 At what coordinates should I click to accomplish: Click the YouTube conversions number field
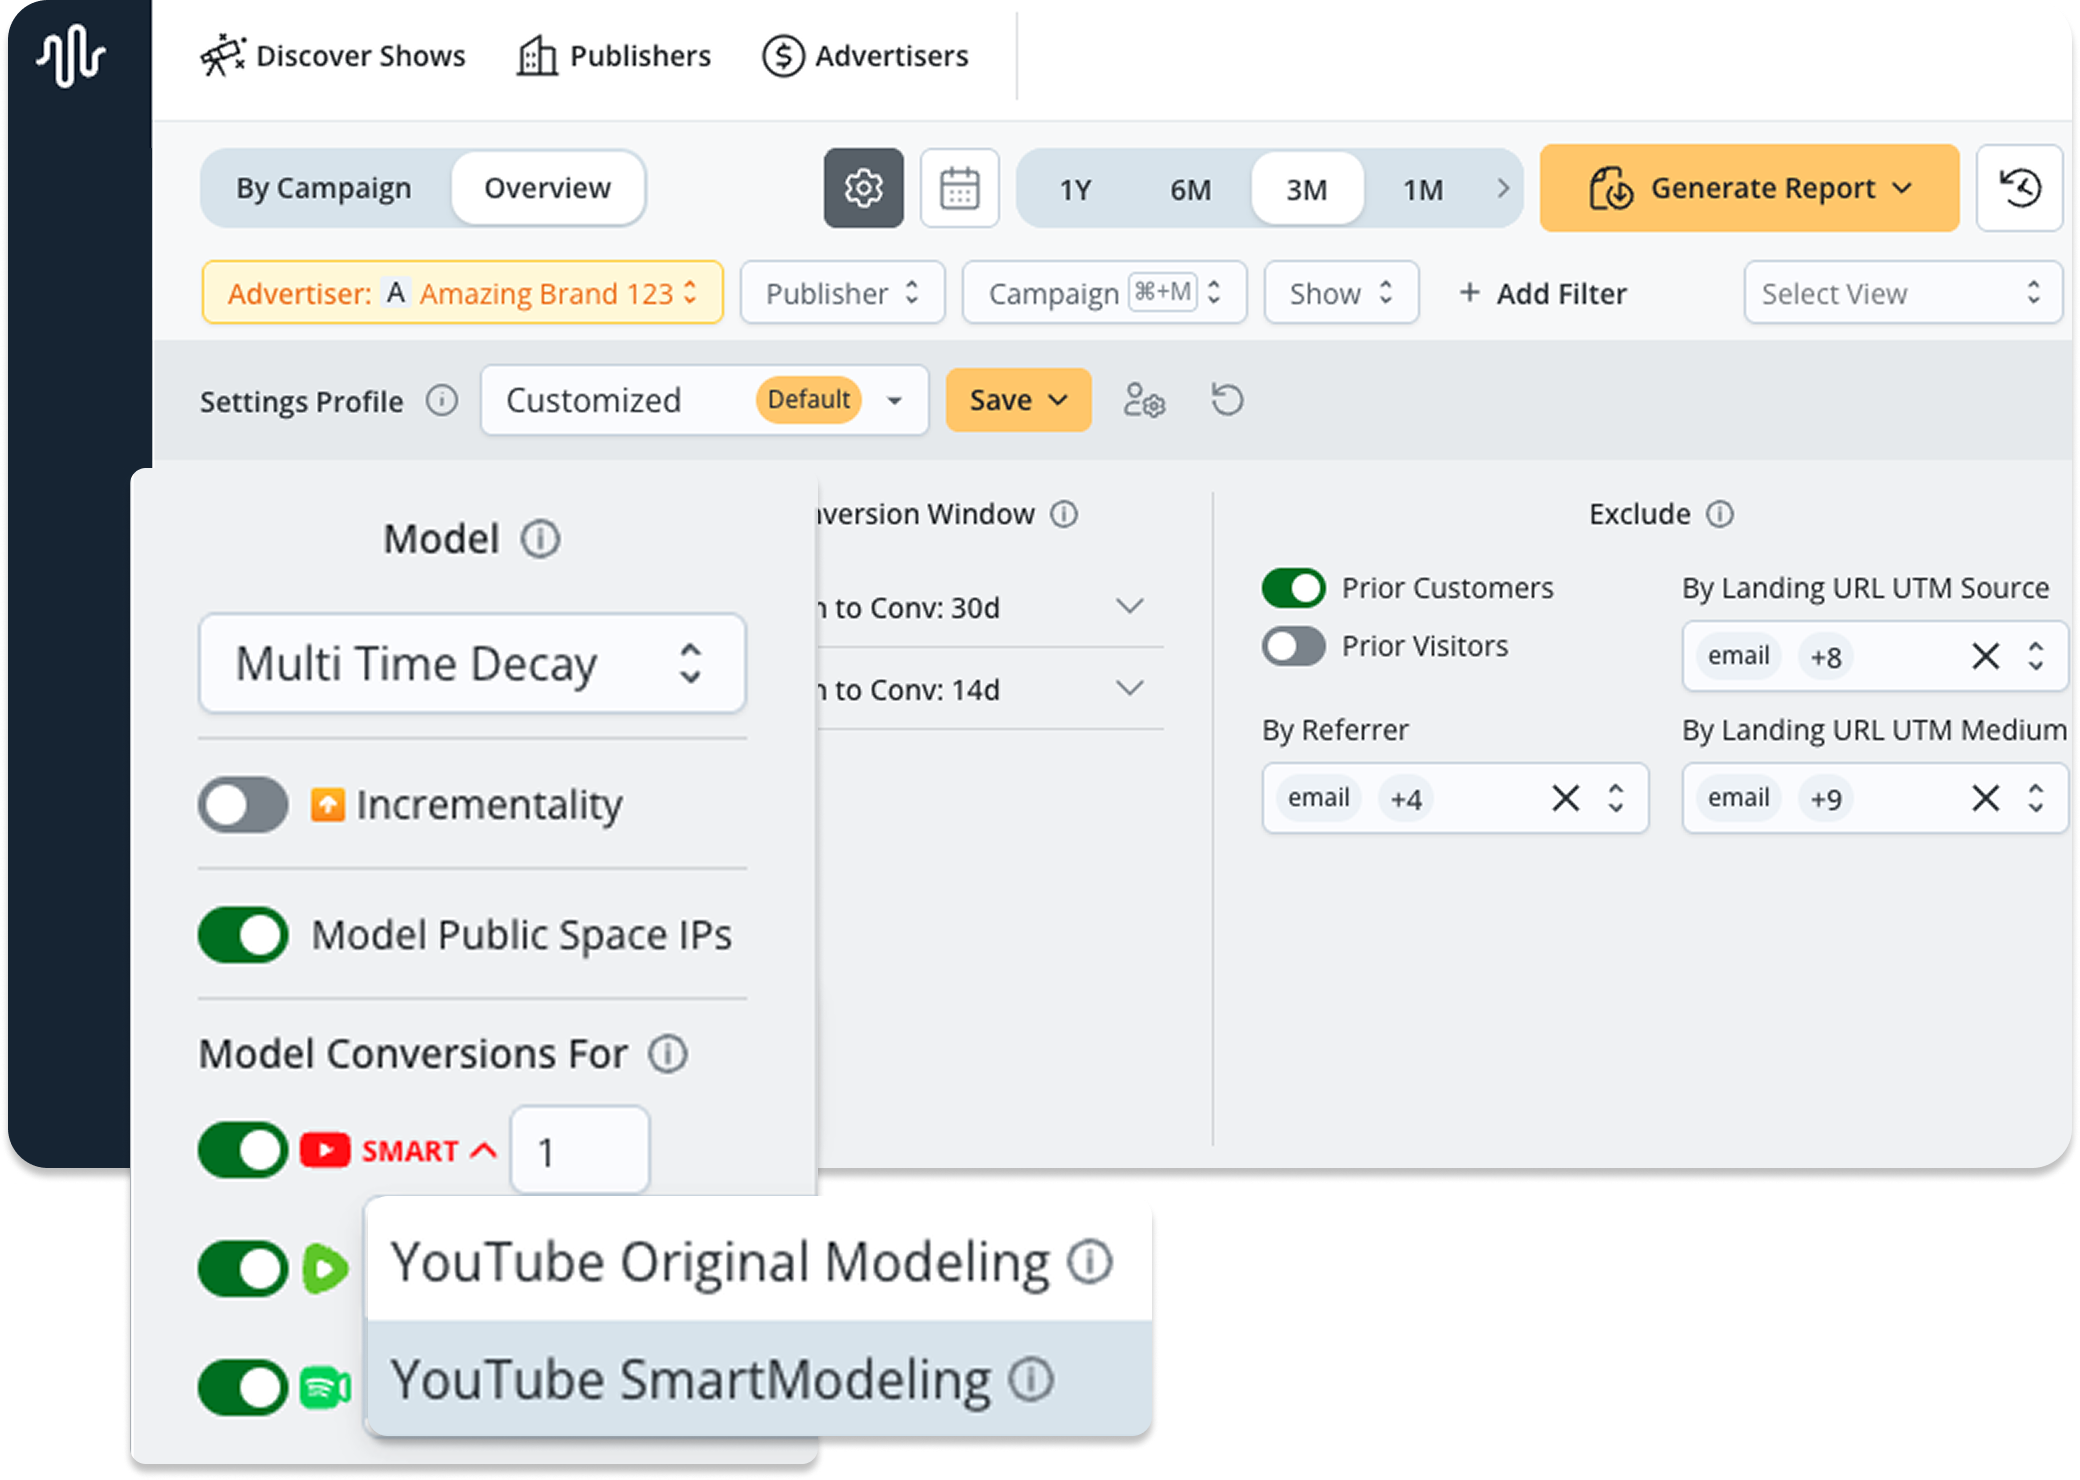580,1151
